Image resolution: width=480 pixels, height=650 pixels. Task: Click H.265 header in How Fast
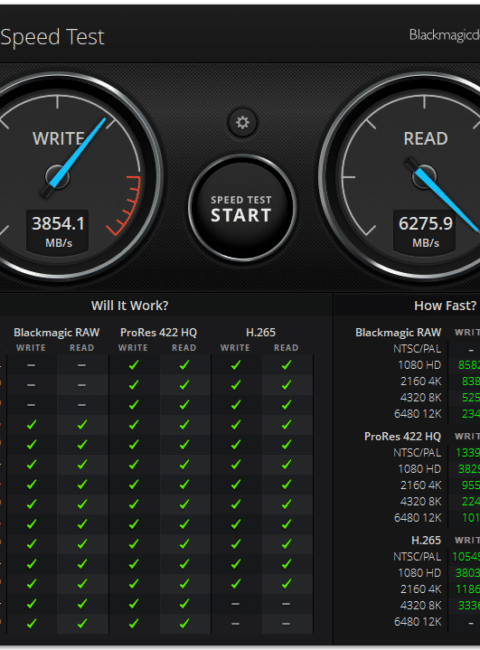coord(426,540)
